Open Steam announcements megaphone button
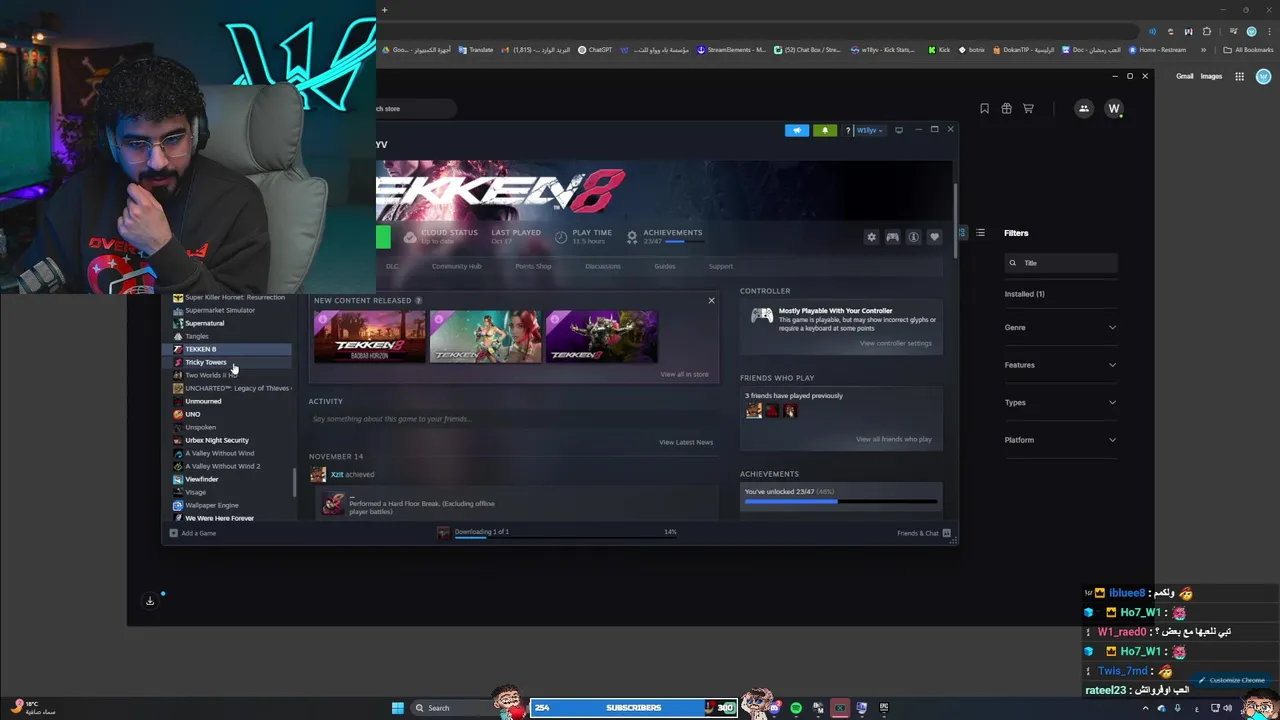Image resolution: width=1280 pixels, height=720 pixels. pyautogui.click(x=797, y=130)
